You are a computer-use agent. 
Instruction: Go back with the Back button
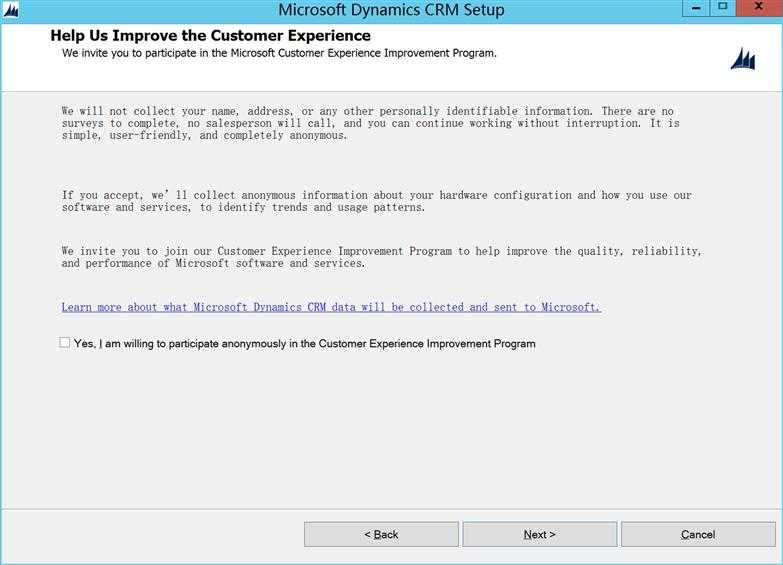pyautogui.click(x=381, y=535)
